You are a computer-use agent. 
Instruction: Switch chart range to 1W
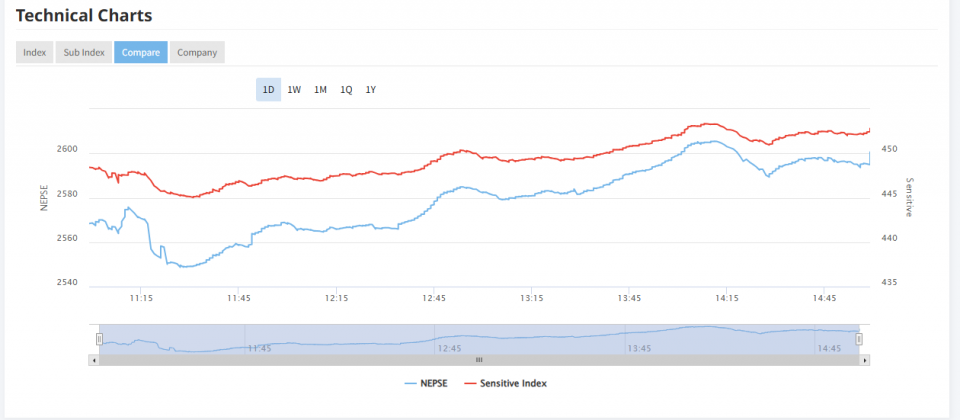[x=294, y=90]
